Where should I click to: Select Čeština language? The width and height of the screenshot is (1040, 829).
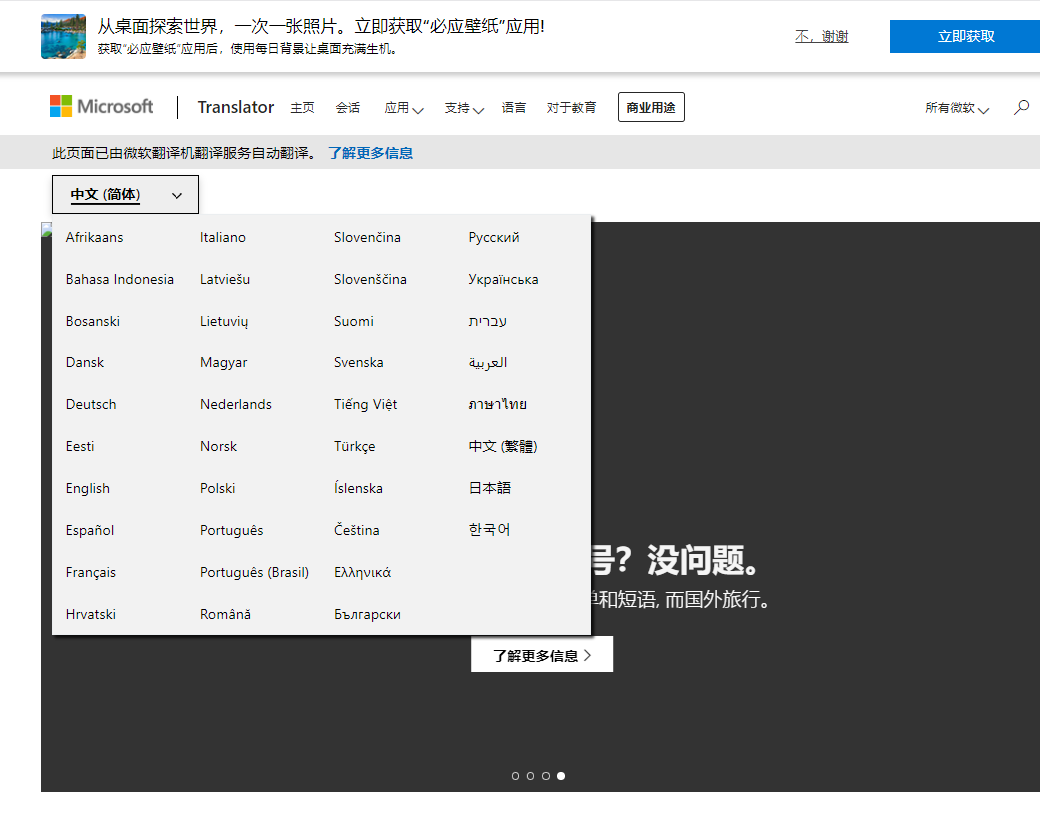[x=357, y=531]
